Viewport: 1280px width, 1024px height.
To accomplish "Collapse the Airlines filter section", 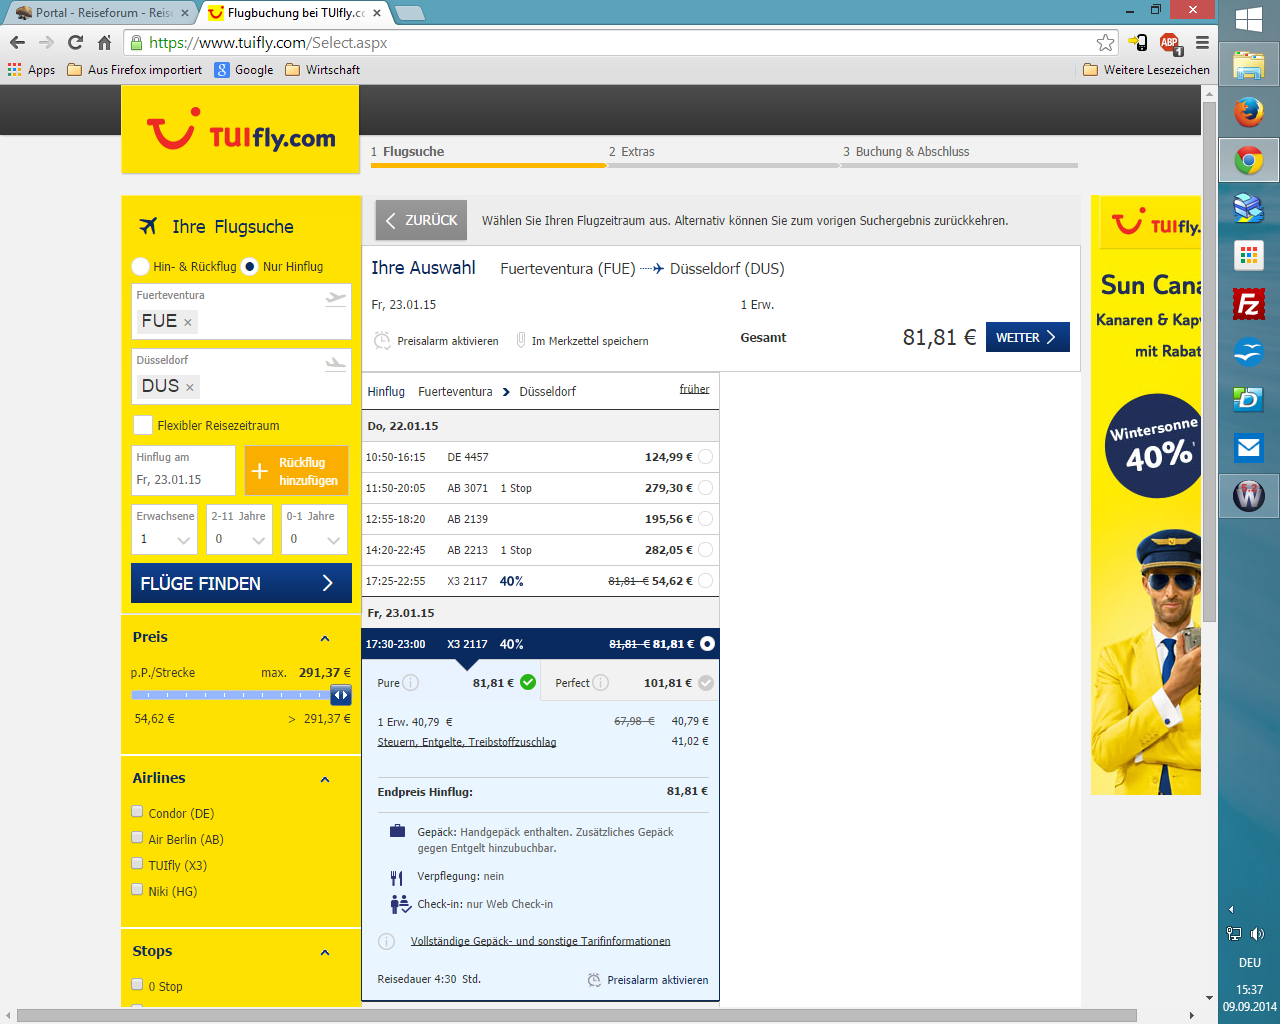I will 325,779.
